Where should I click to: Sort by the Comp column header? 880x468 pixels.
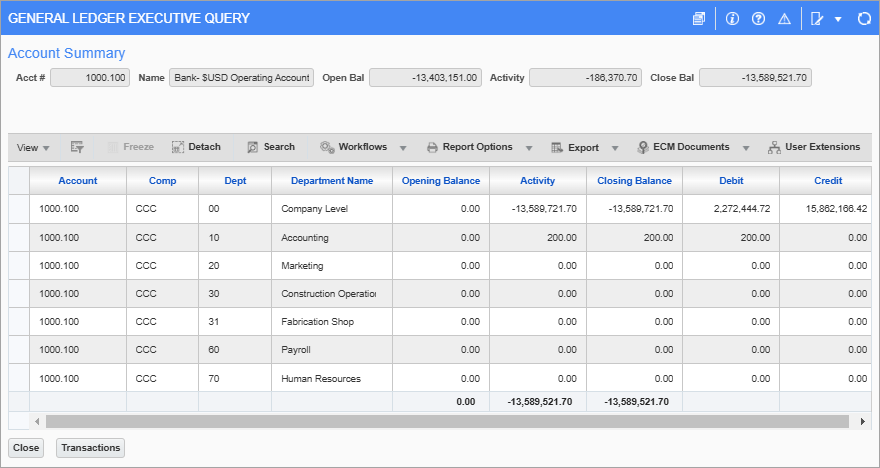tap(163, 181)
